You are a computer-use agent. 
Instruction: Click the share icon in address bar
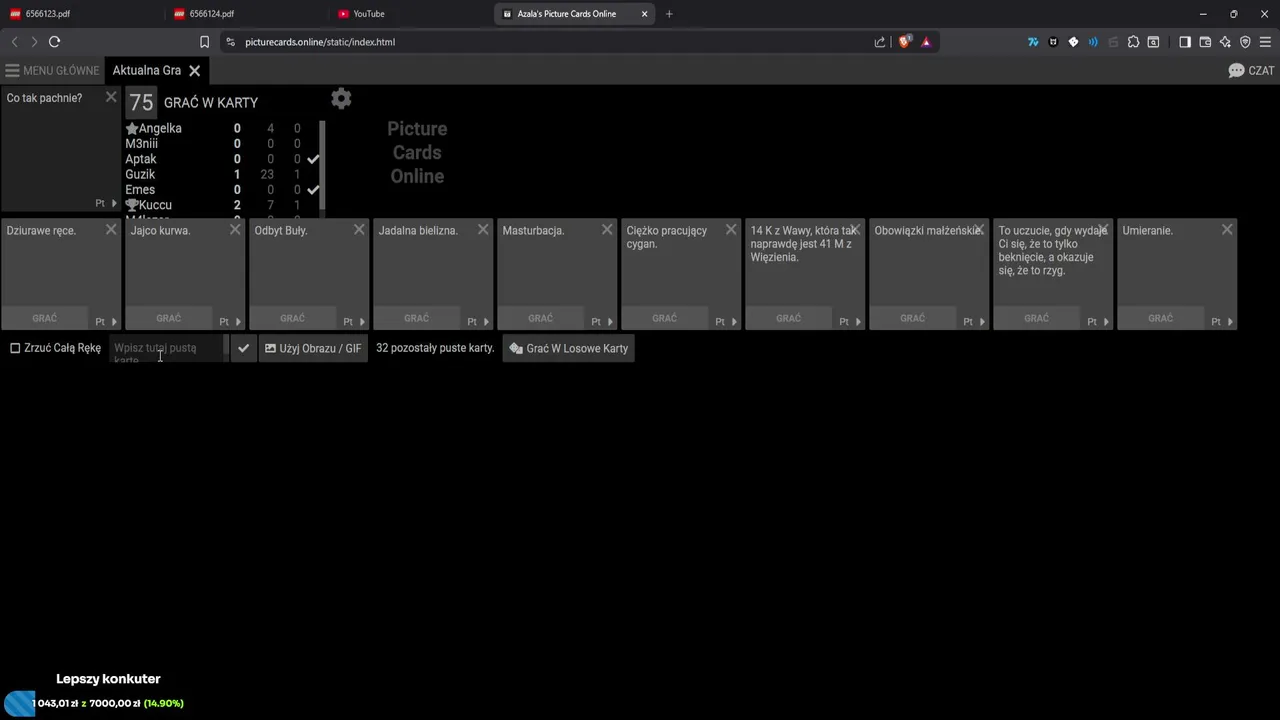coord(880,42)
